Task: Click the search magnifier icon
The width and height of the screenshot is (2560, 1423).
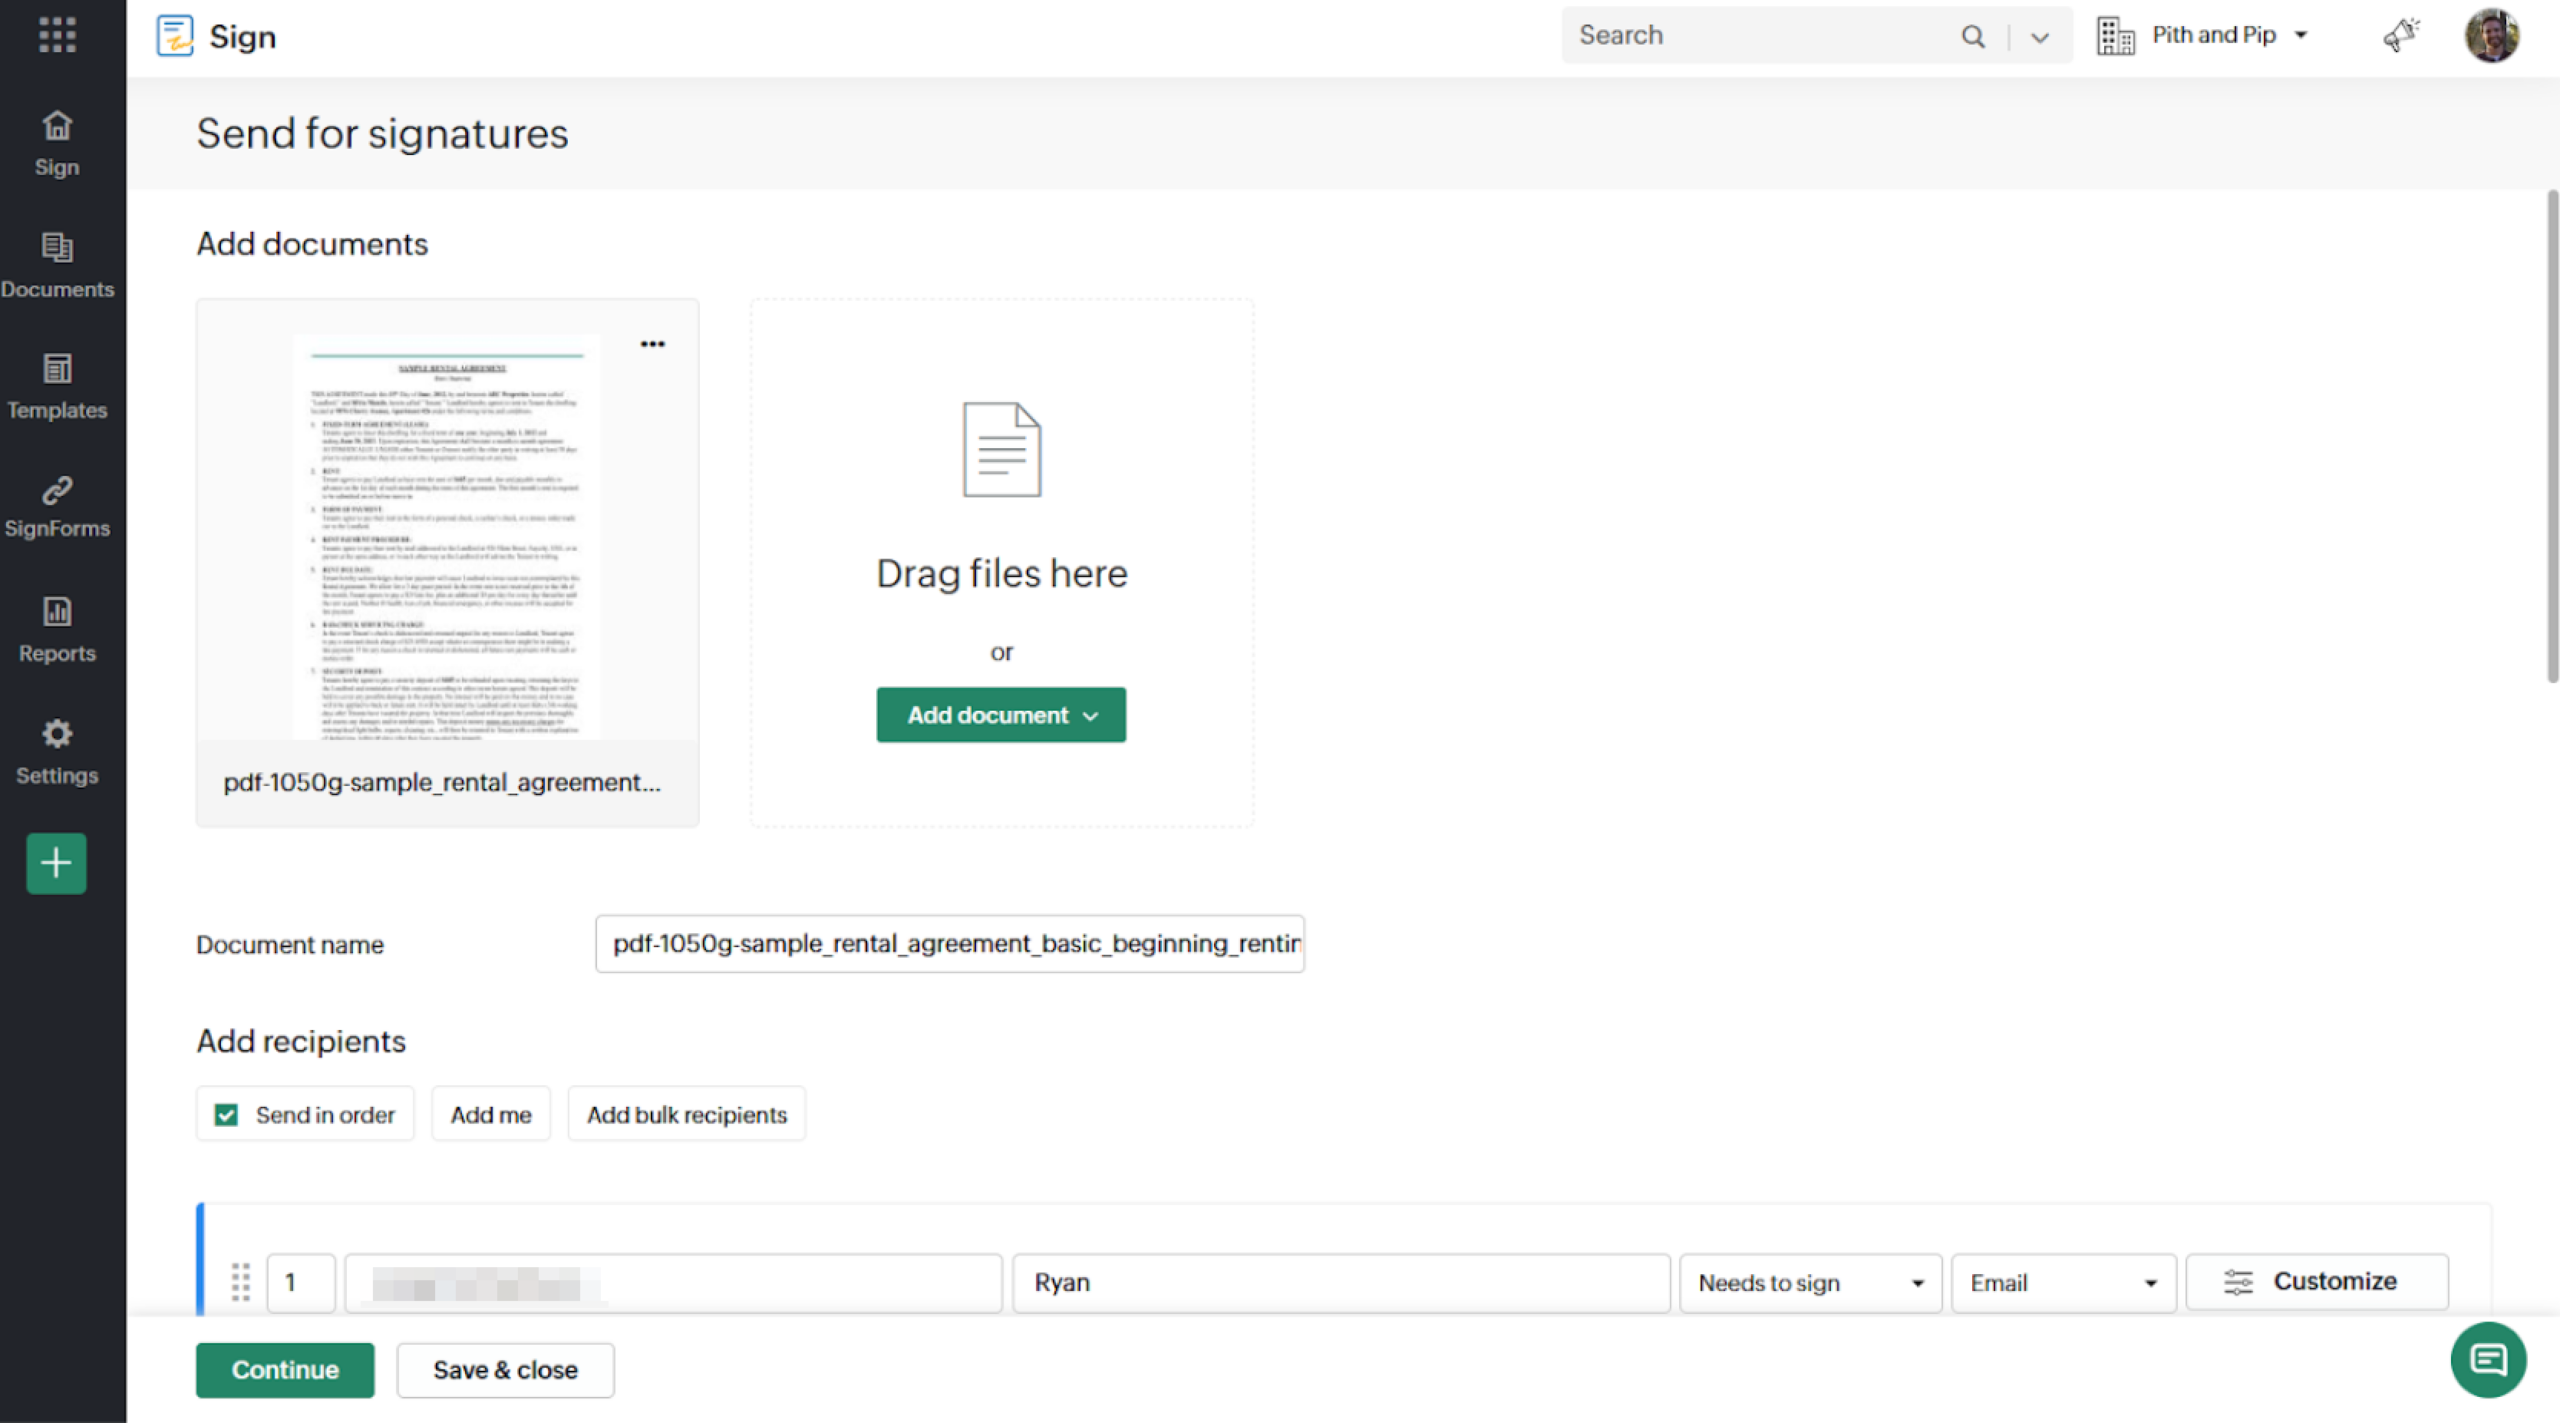Action: point(1972,35)
